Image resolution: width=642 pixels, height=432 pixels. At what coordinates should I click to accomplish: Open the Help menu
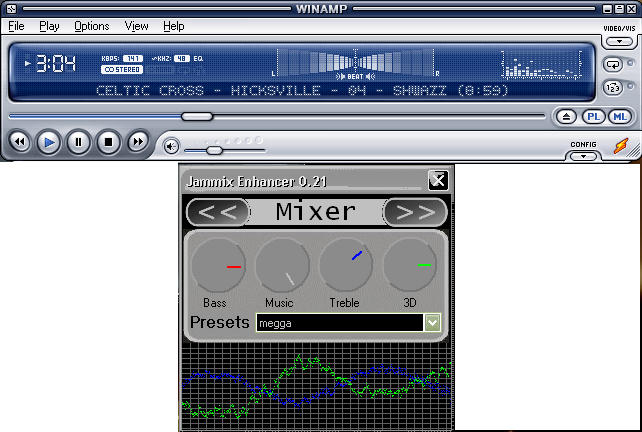click(174, 26)
